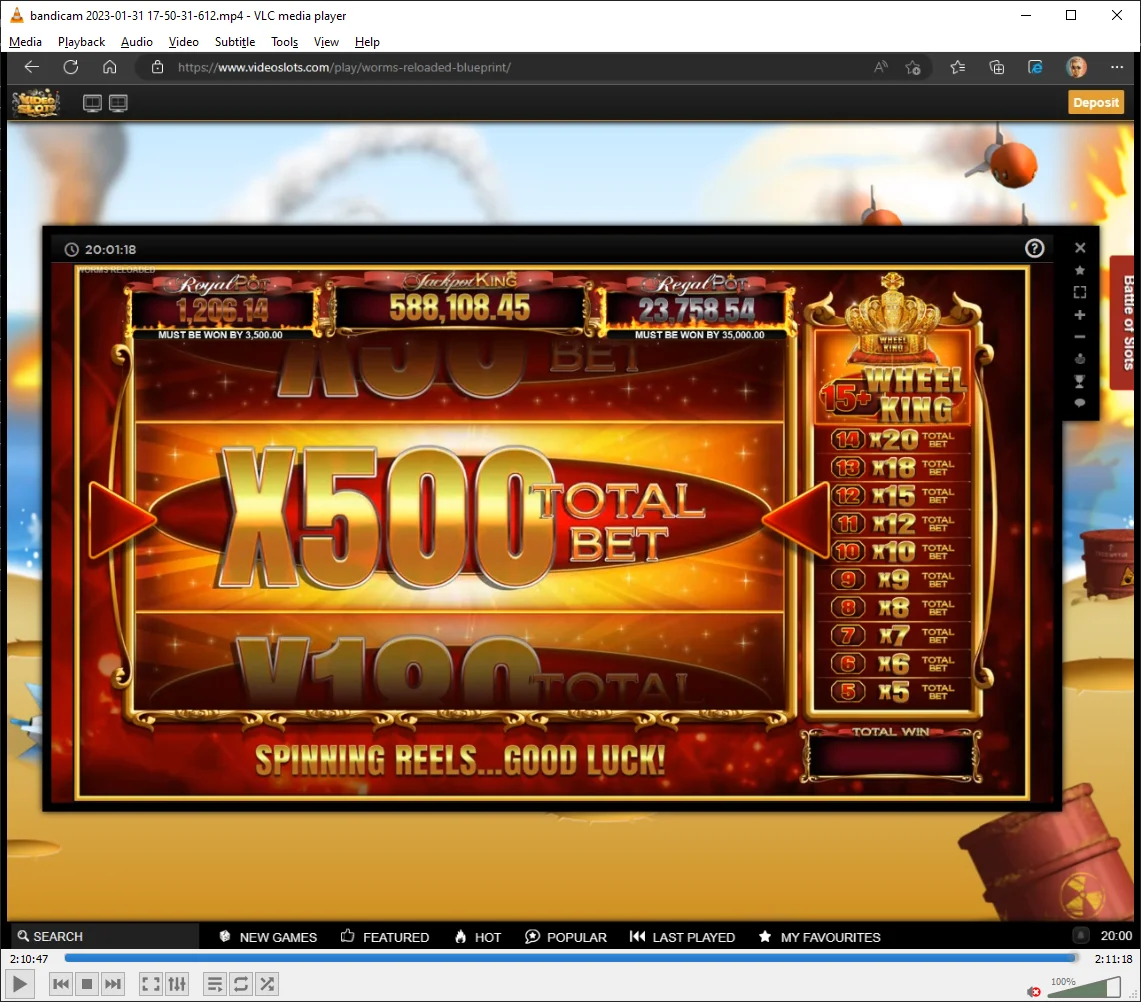
Task: Skip to previous media in VLC
Action: coord(61,985)
